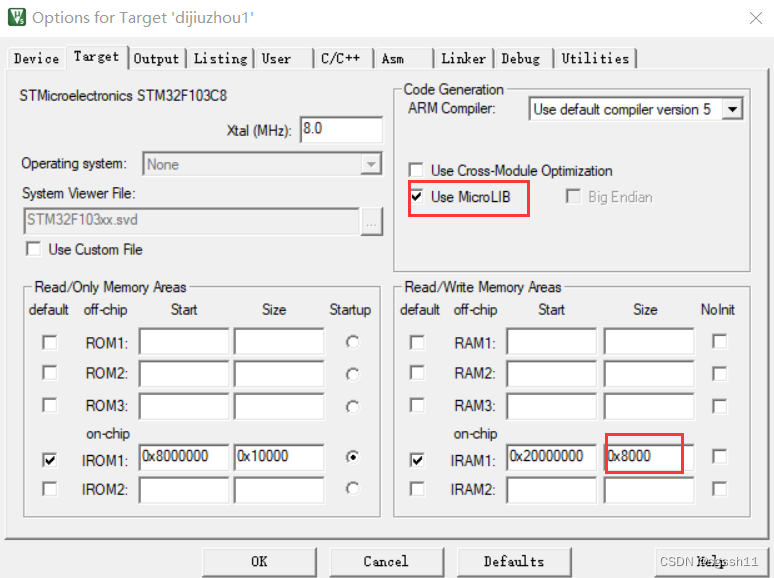Edit the IRAM1 Start 0x20000000 field

pyautogui.click(x=551, y=457)
